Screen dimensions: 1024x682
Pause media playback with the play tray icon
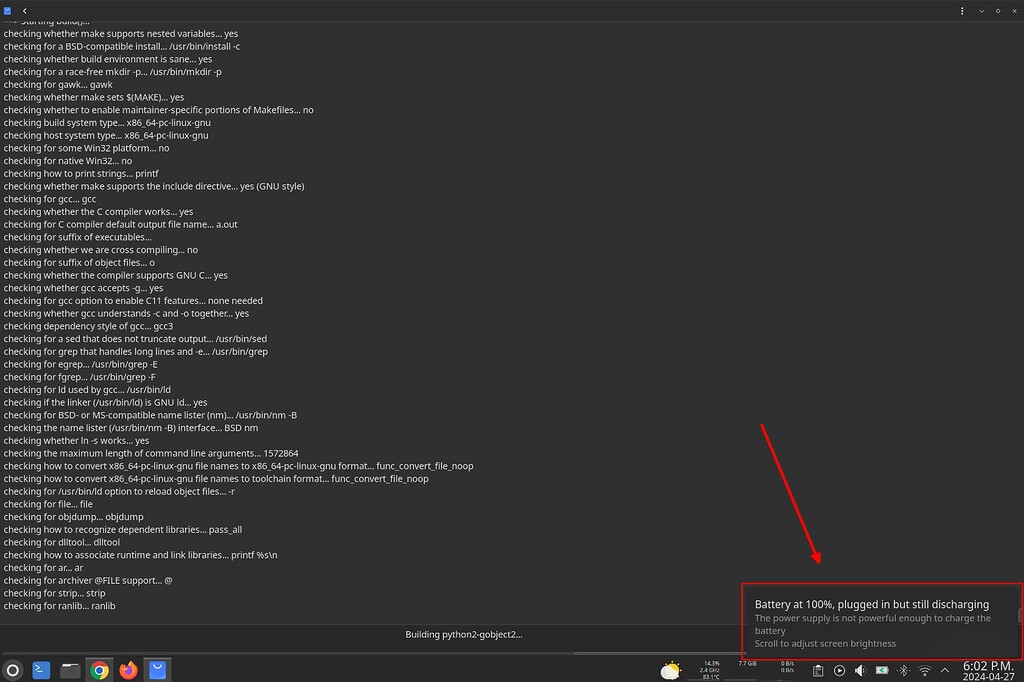click(839, 671)
